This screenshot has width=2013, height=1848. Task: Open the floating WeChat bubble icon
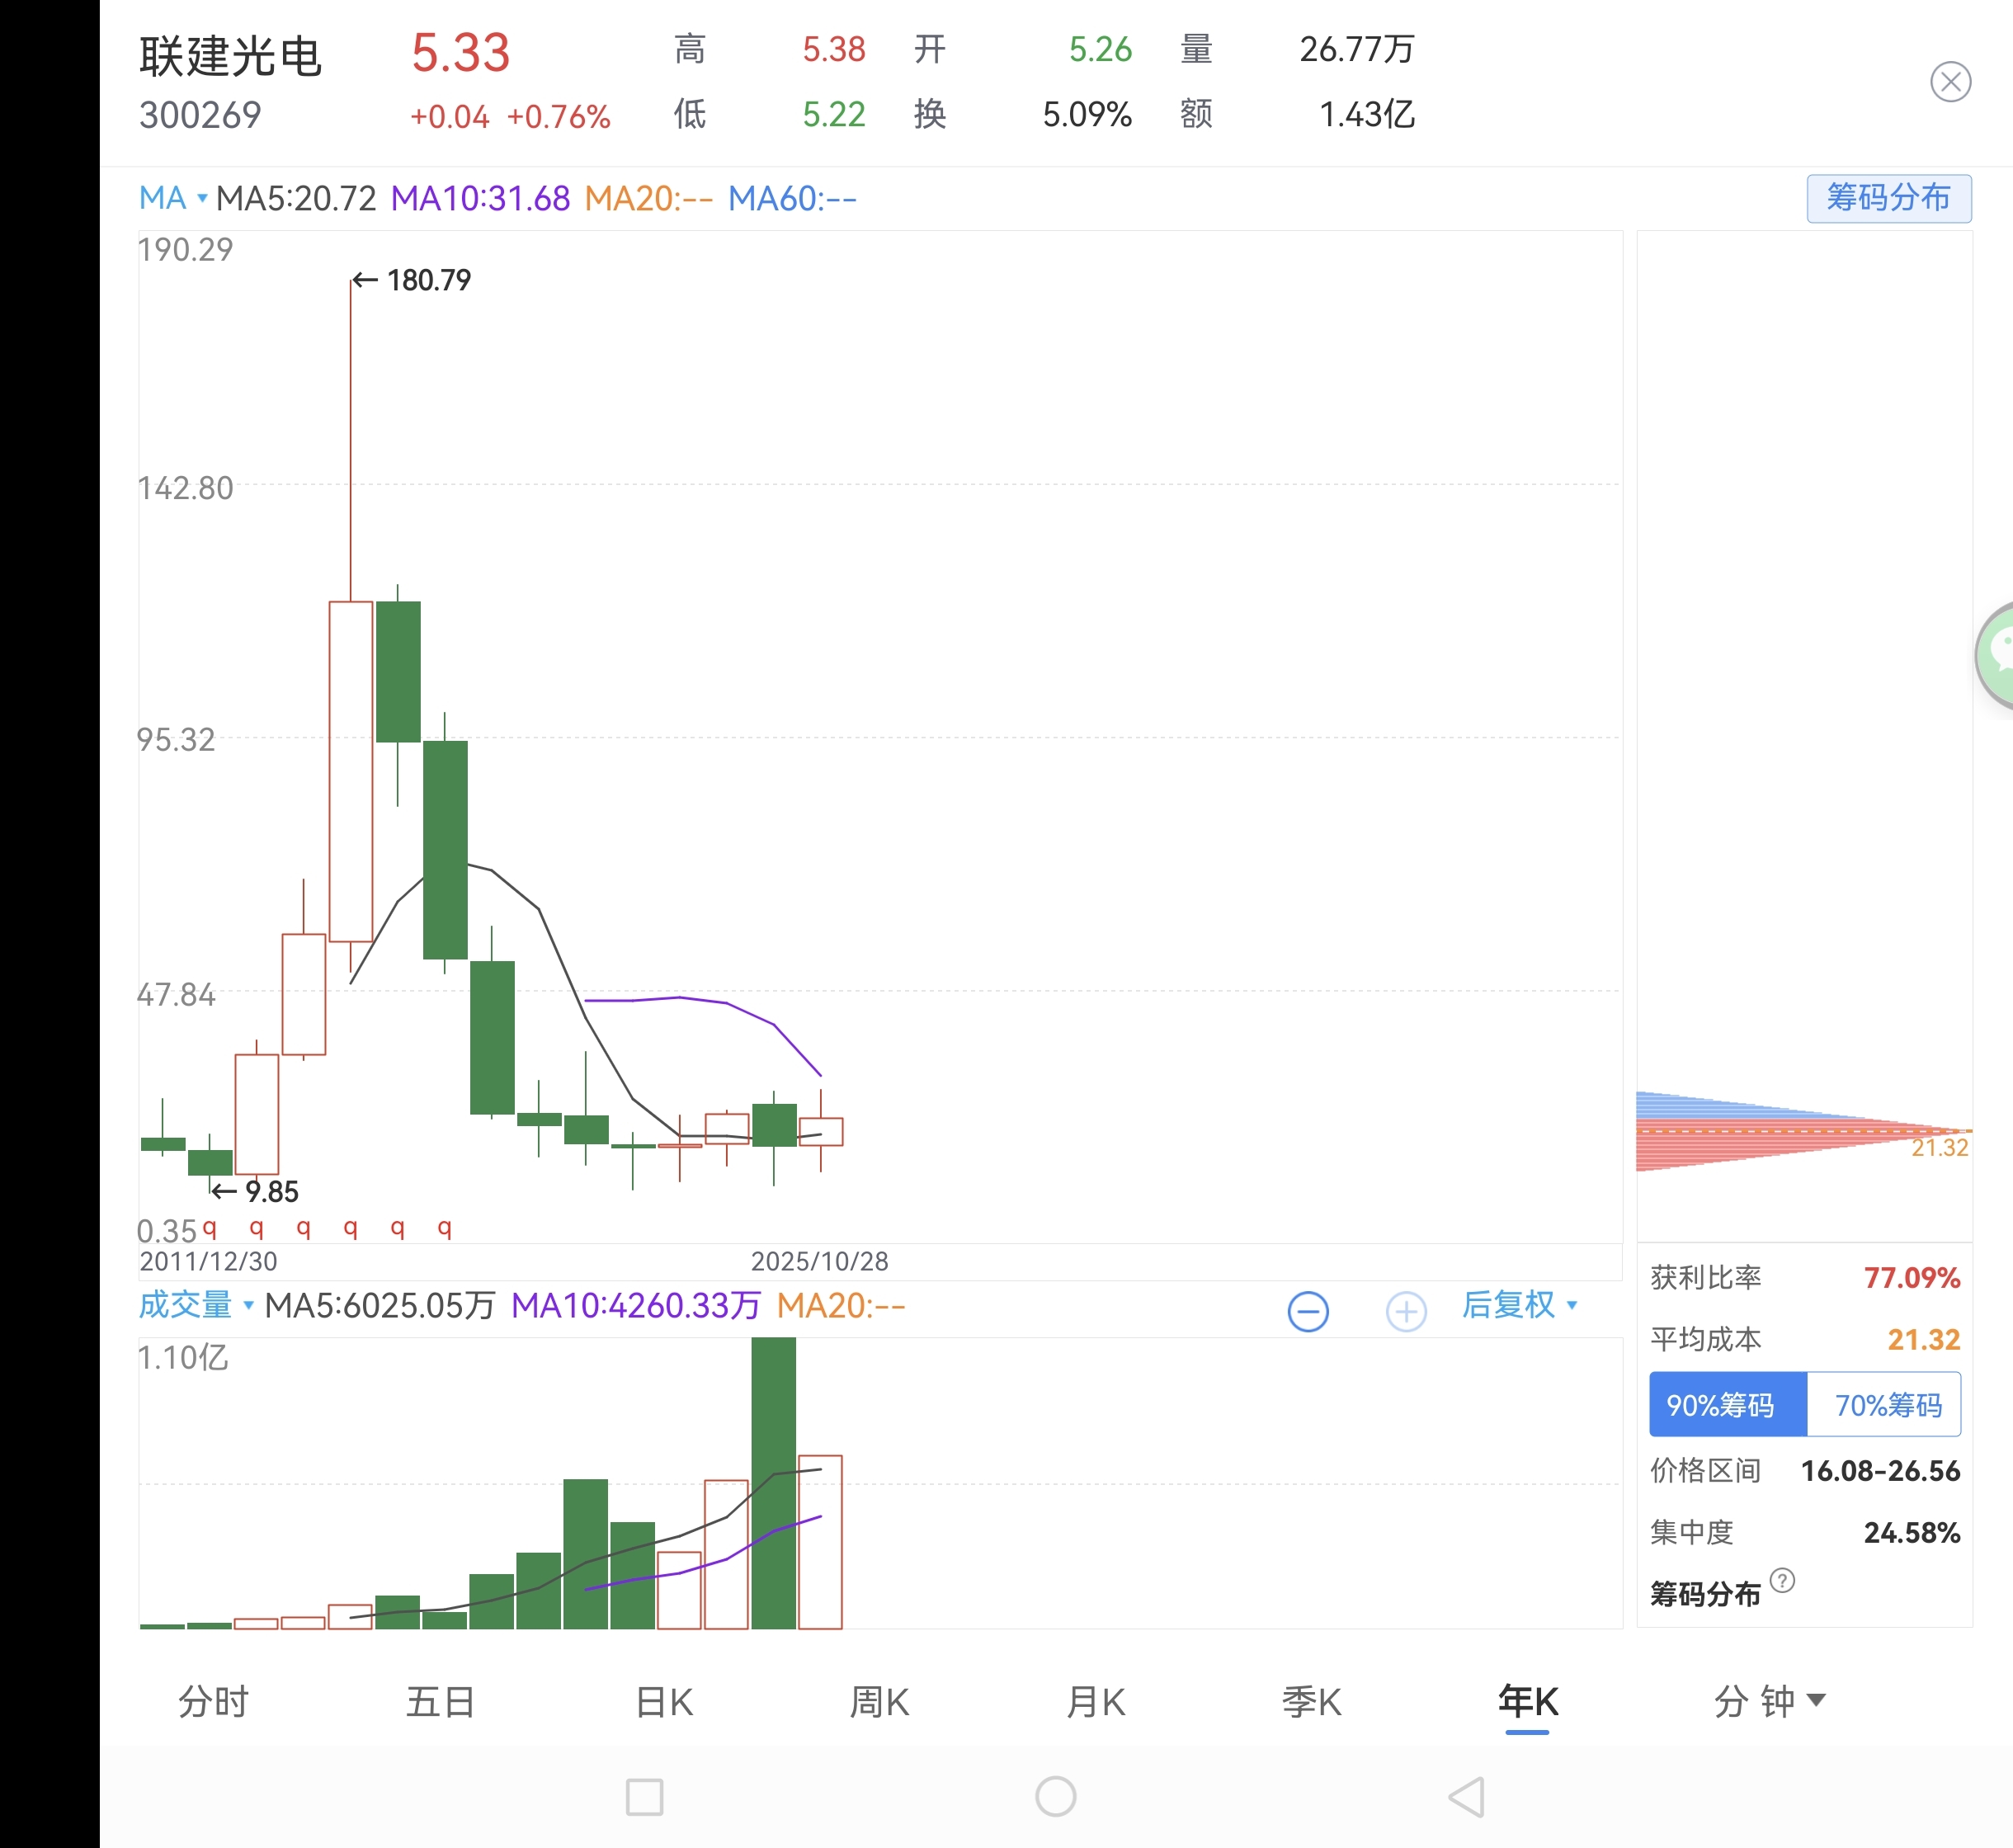tap(1998, 655)
